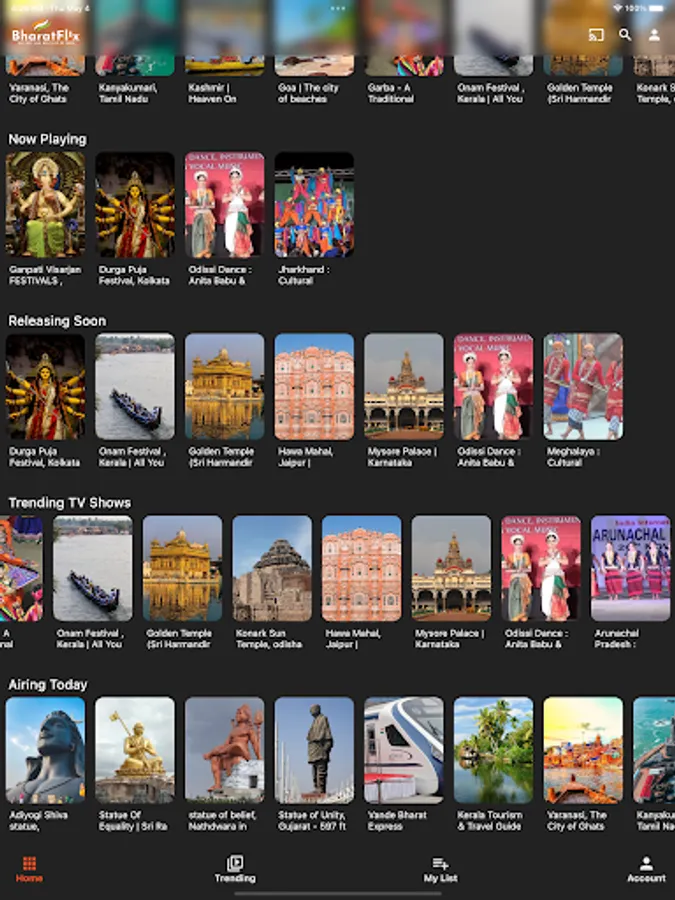Screen dimensions: 675x900
Task: Open Vande Bharat Express thumbnail
Action: (404, 750)
